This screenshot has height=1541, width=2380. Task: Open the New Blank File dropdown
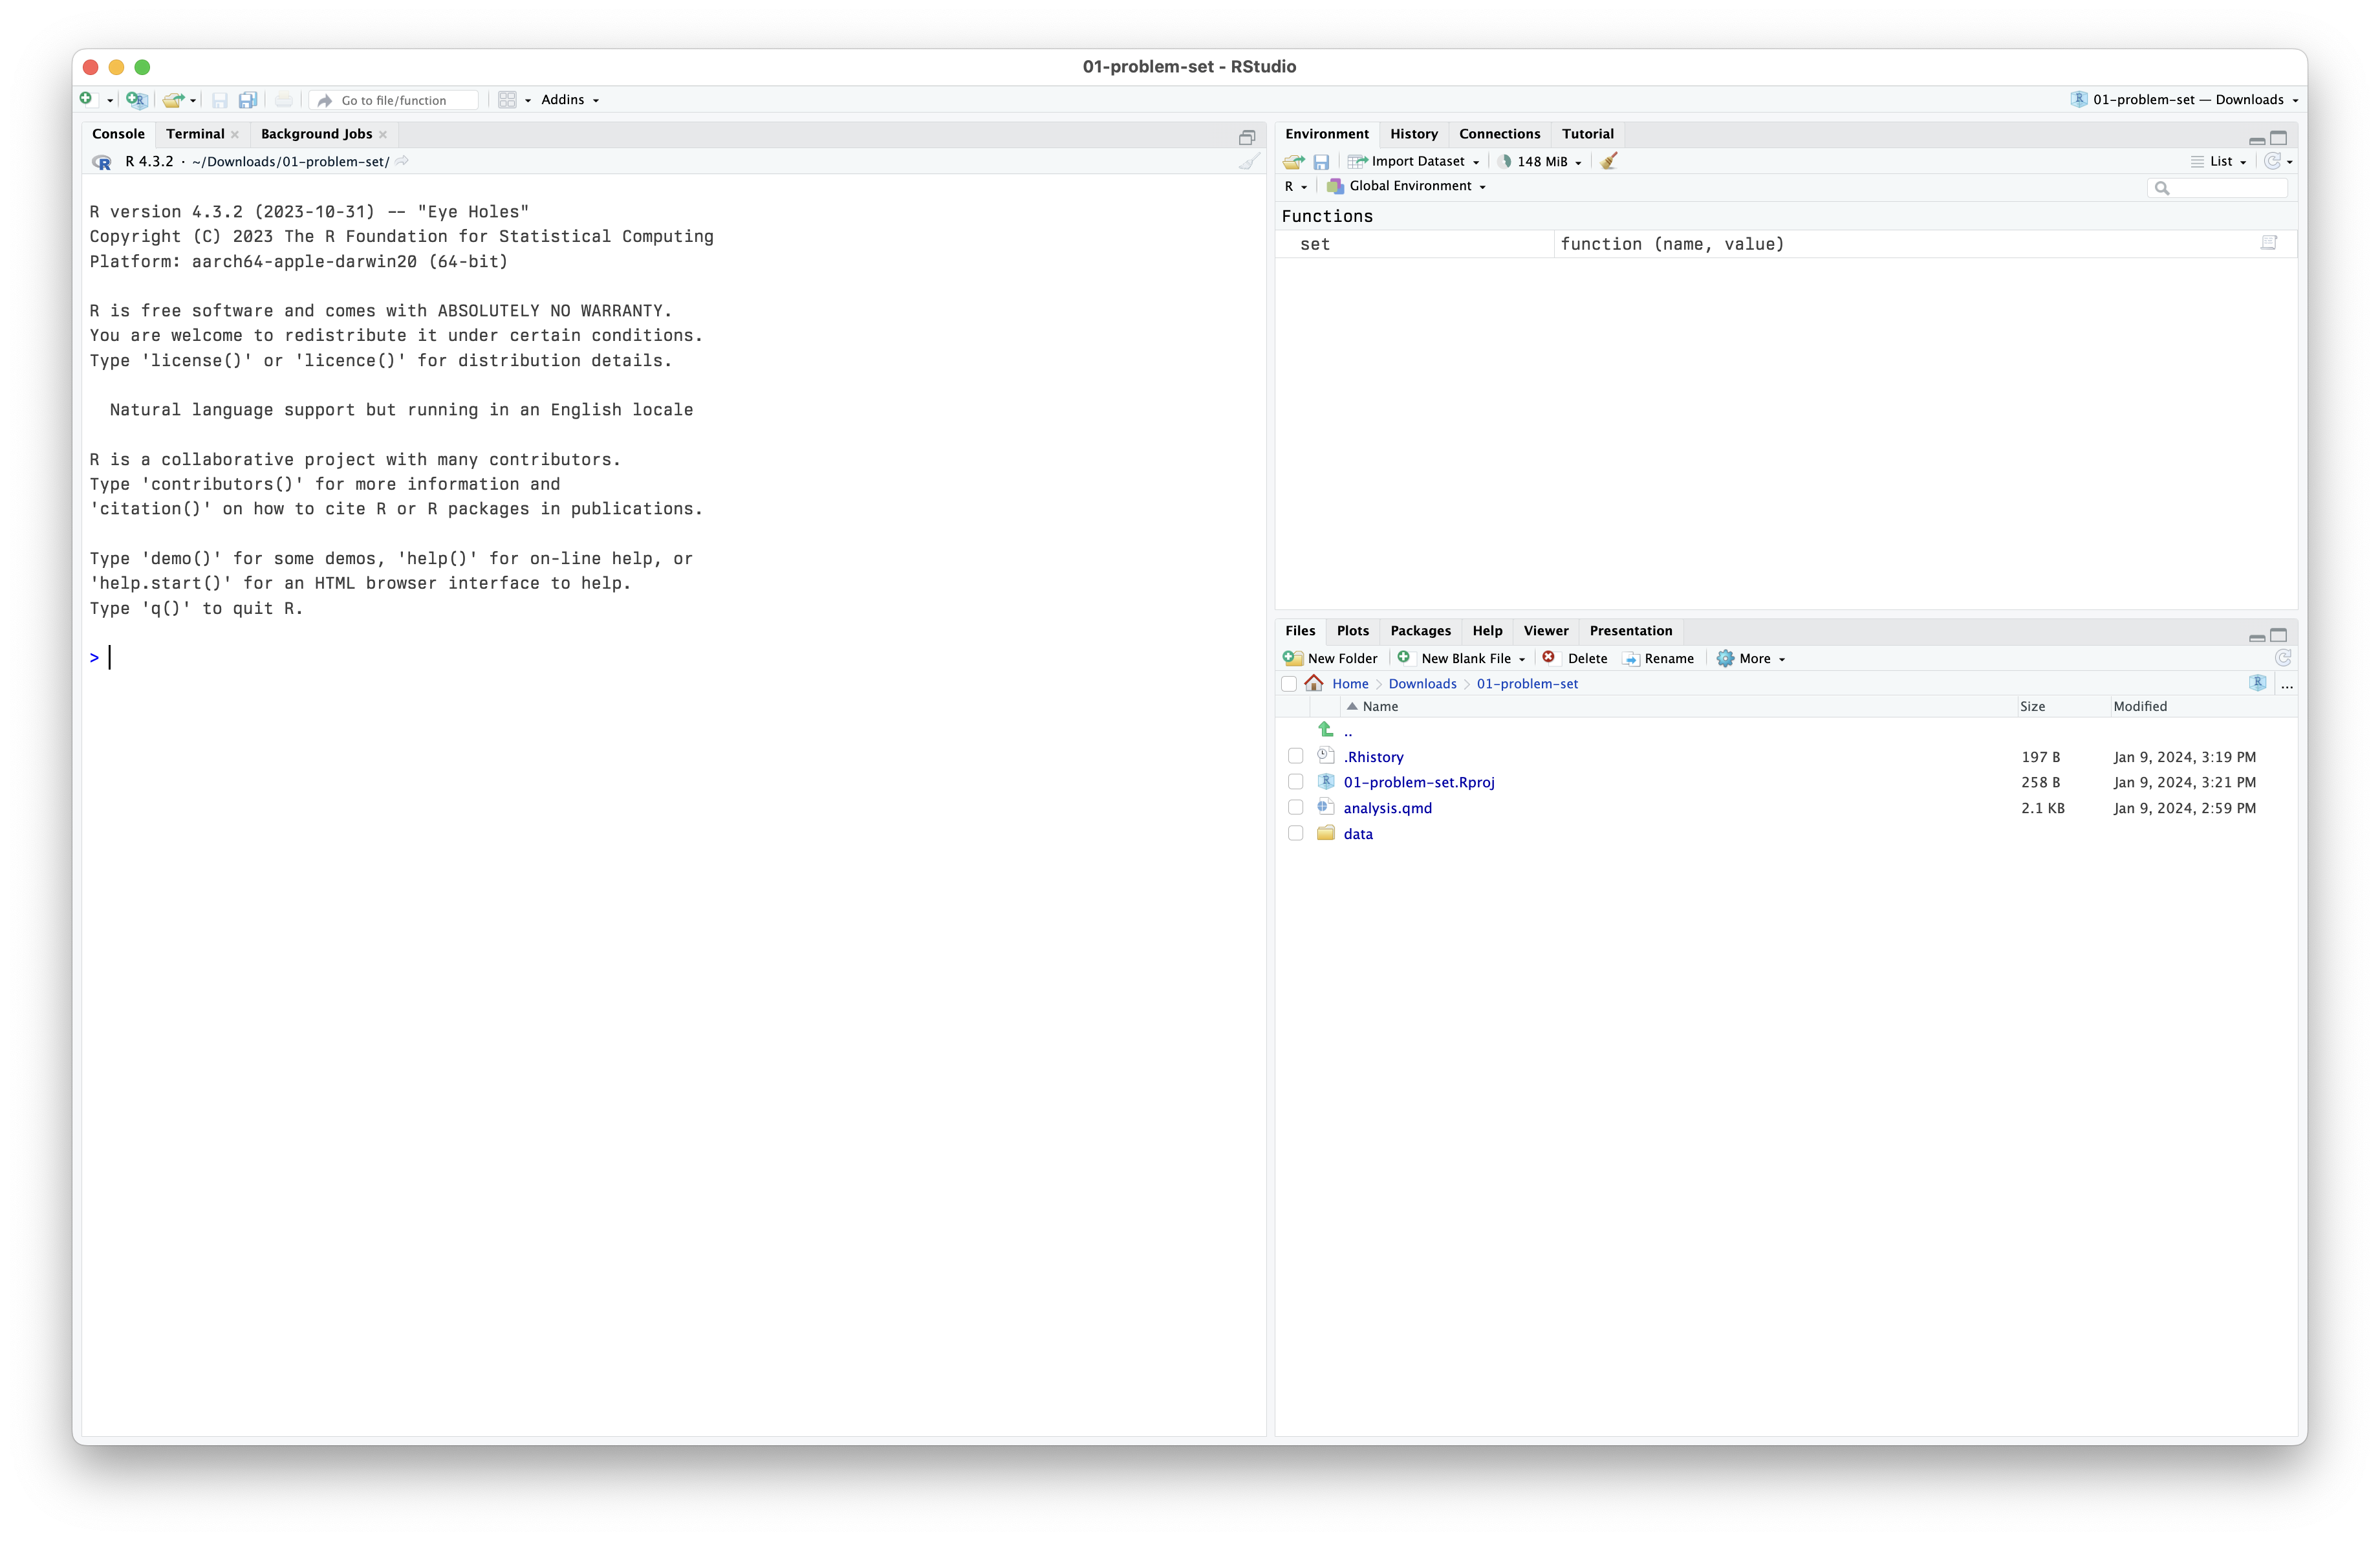point(1463,658)
